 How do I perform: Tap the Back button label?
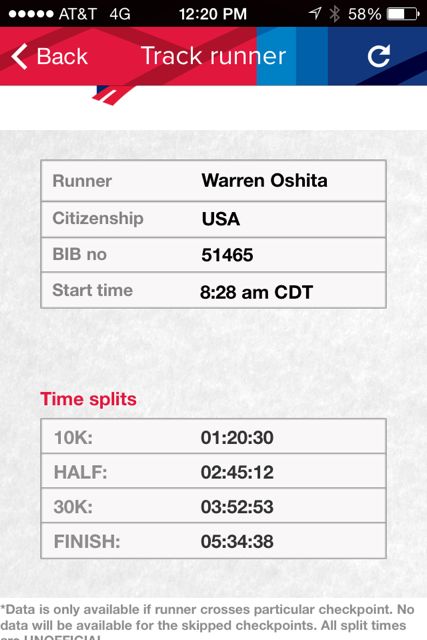62,56
